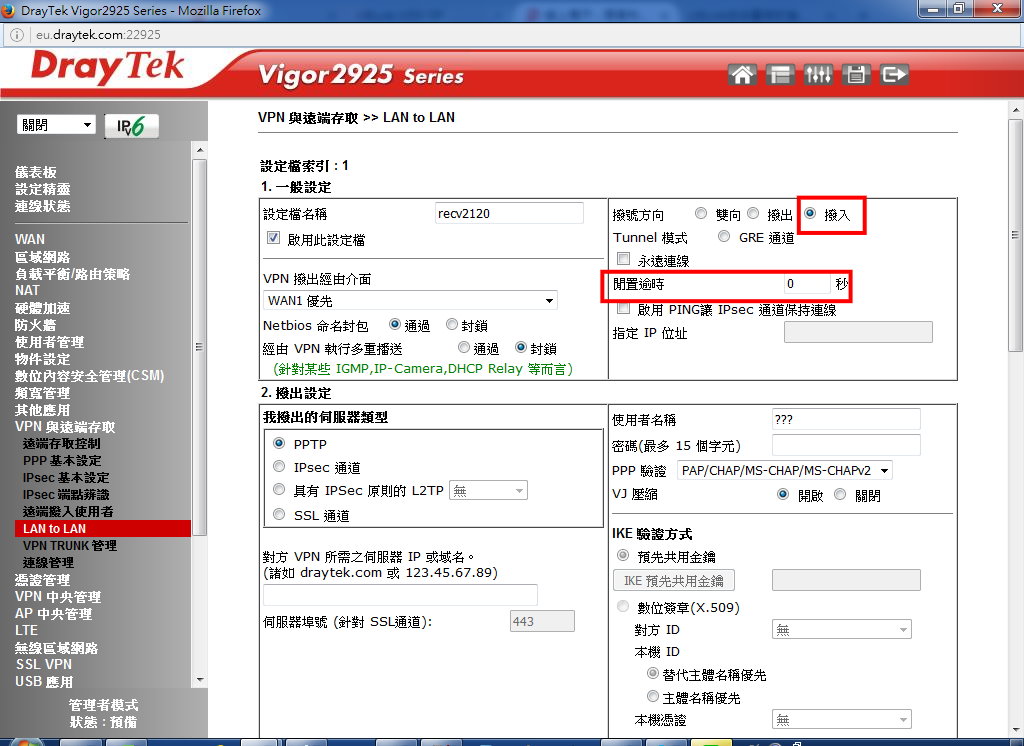
Task: Open the WAN1 優先 interface dropdown
Action: [411, 300]
